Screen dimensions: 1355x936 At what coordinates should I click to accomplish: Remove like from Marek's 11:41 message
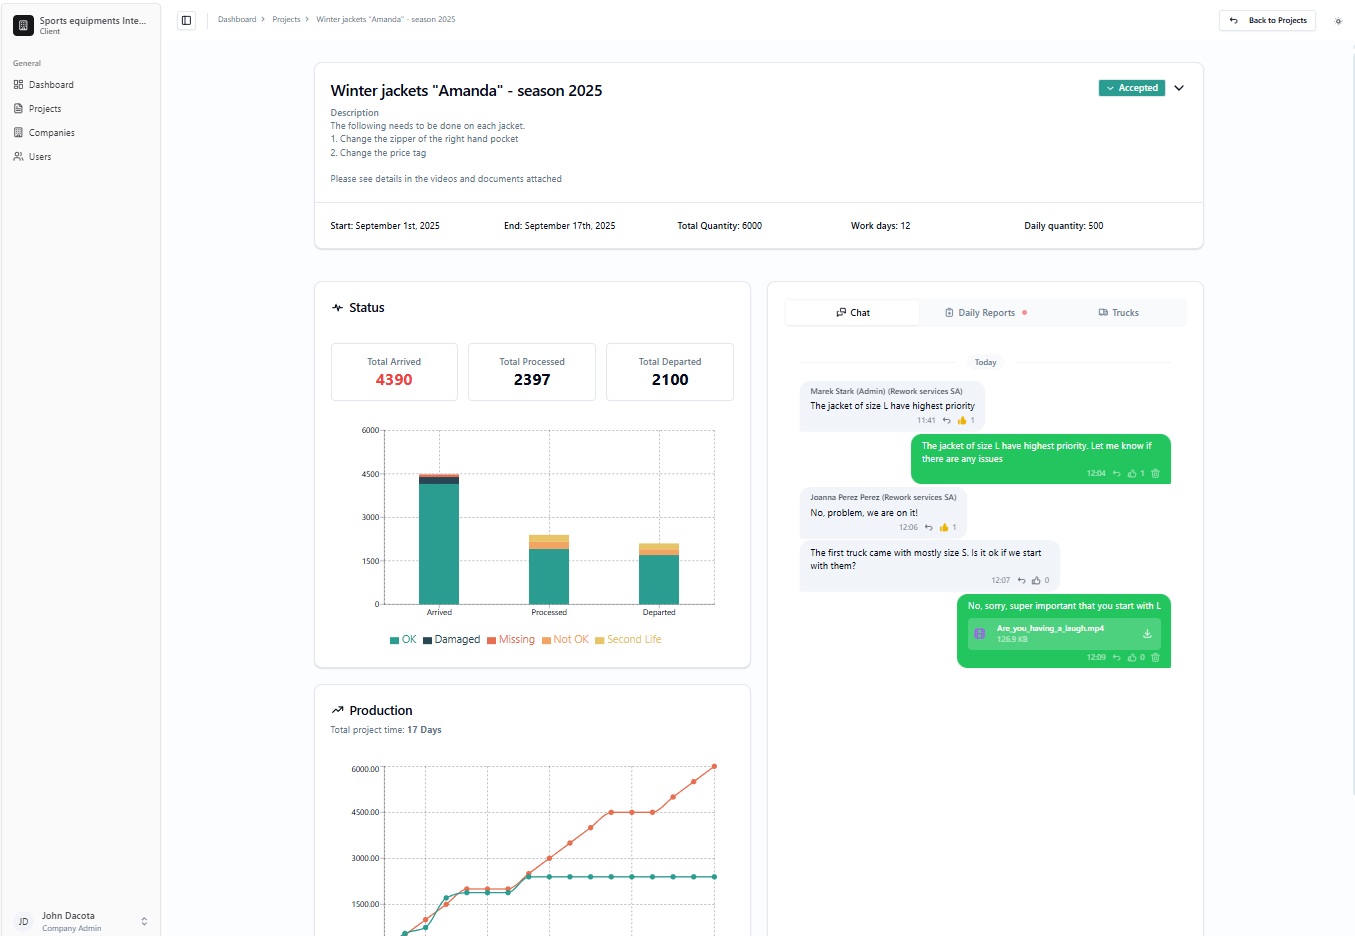point(962,421)
